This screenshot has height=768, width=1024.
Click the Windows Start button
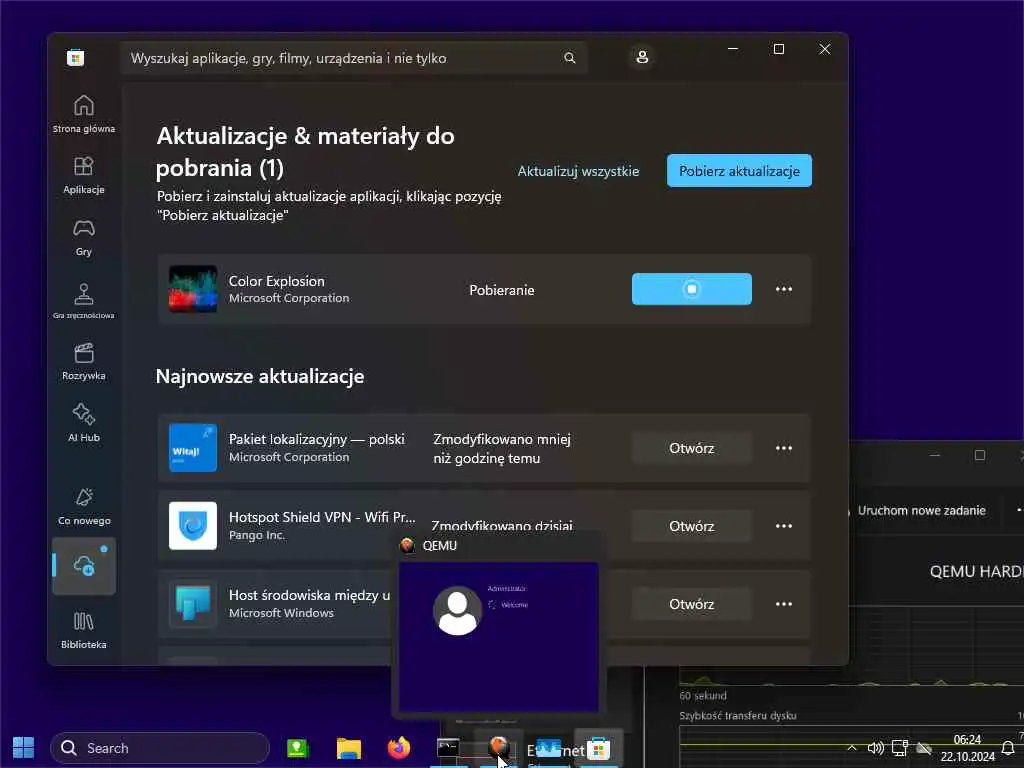pyautogui.click(x=24, y=748)
